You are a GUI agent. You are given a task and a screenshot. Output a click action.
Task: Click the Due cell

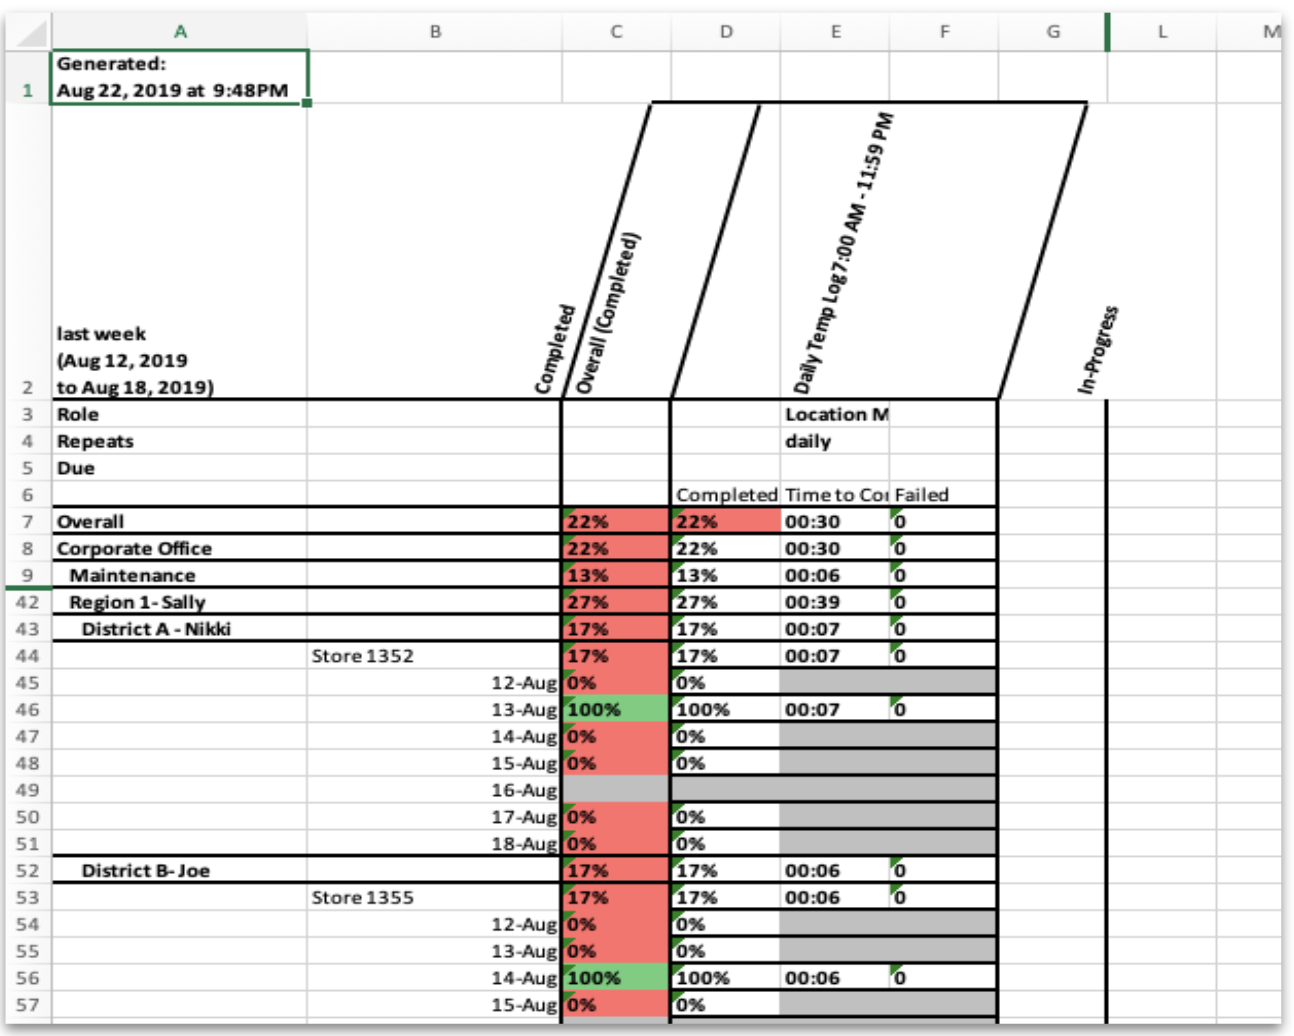coord(180,468)
